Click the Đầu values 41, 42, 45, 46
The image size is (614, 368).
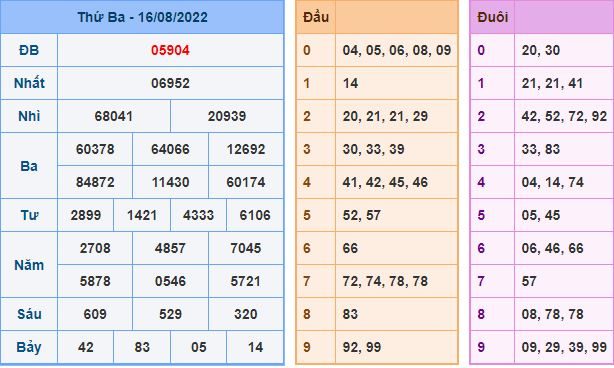pyautogui.click(x=385, y=182)
